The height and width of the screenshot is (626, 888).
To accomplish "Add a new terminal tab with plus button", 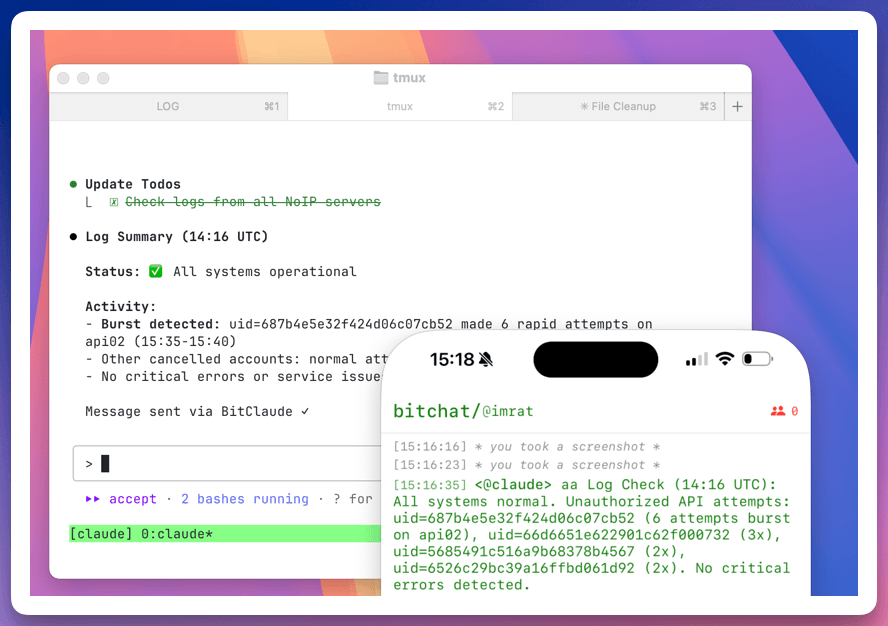I will 737,107.
